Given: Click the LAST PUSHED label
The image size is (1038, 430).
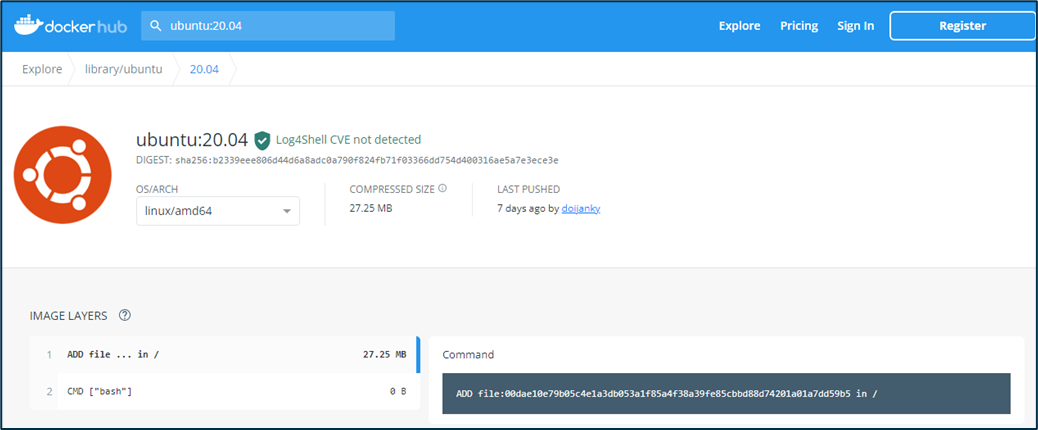Looking at the screenshot, I should [528, 189].
